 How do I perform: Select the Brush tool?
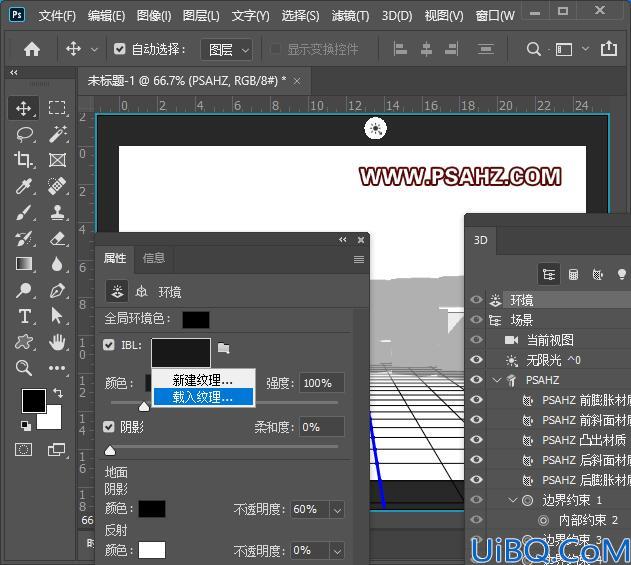(x=24, y=212)
